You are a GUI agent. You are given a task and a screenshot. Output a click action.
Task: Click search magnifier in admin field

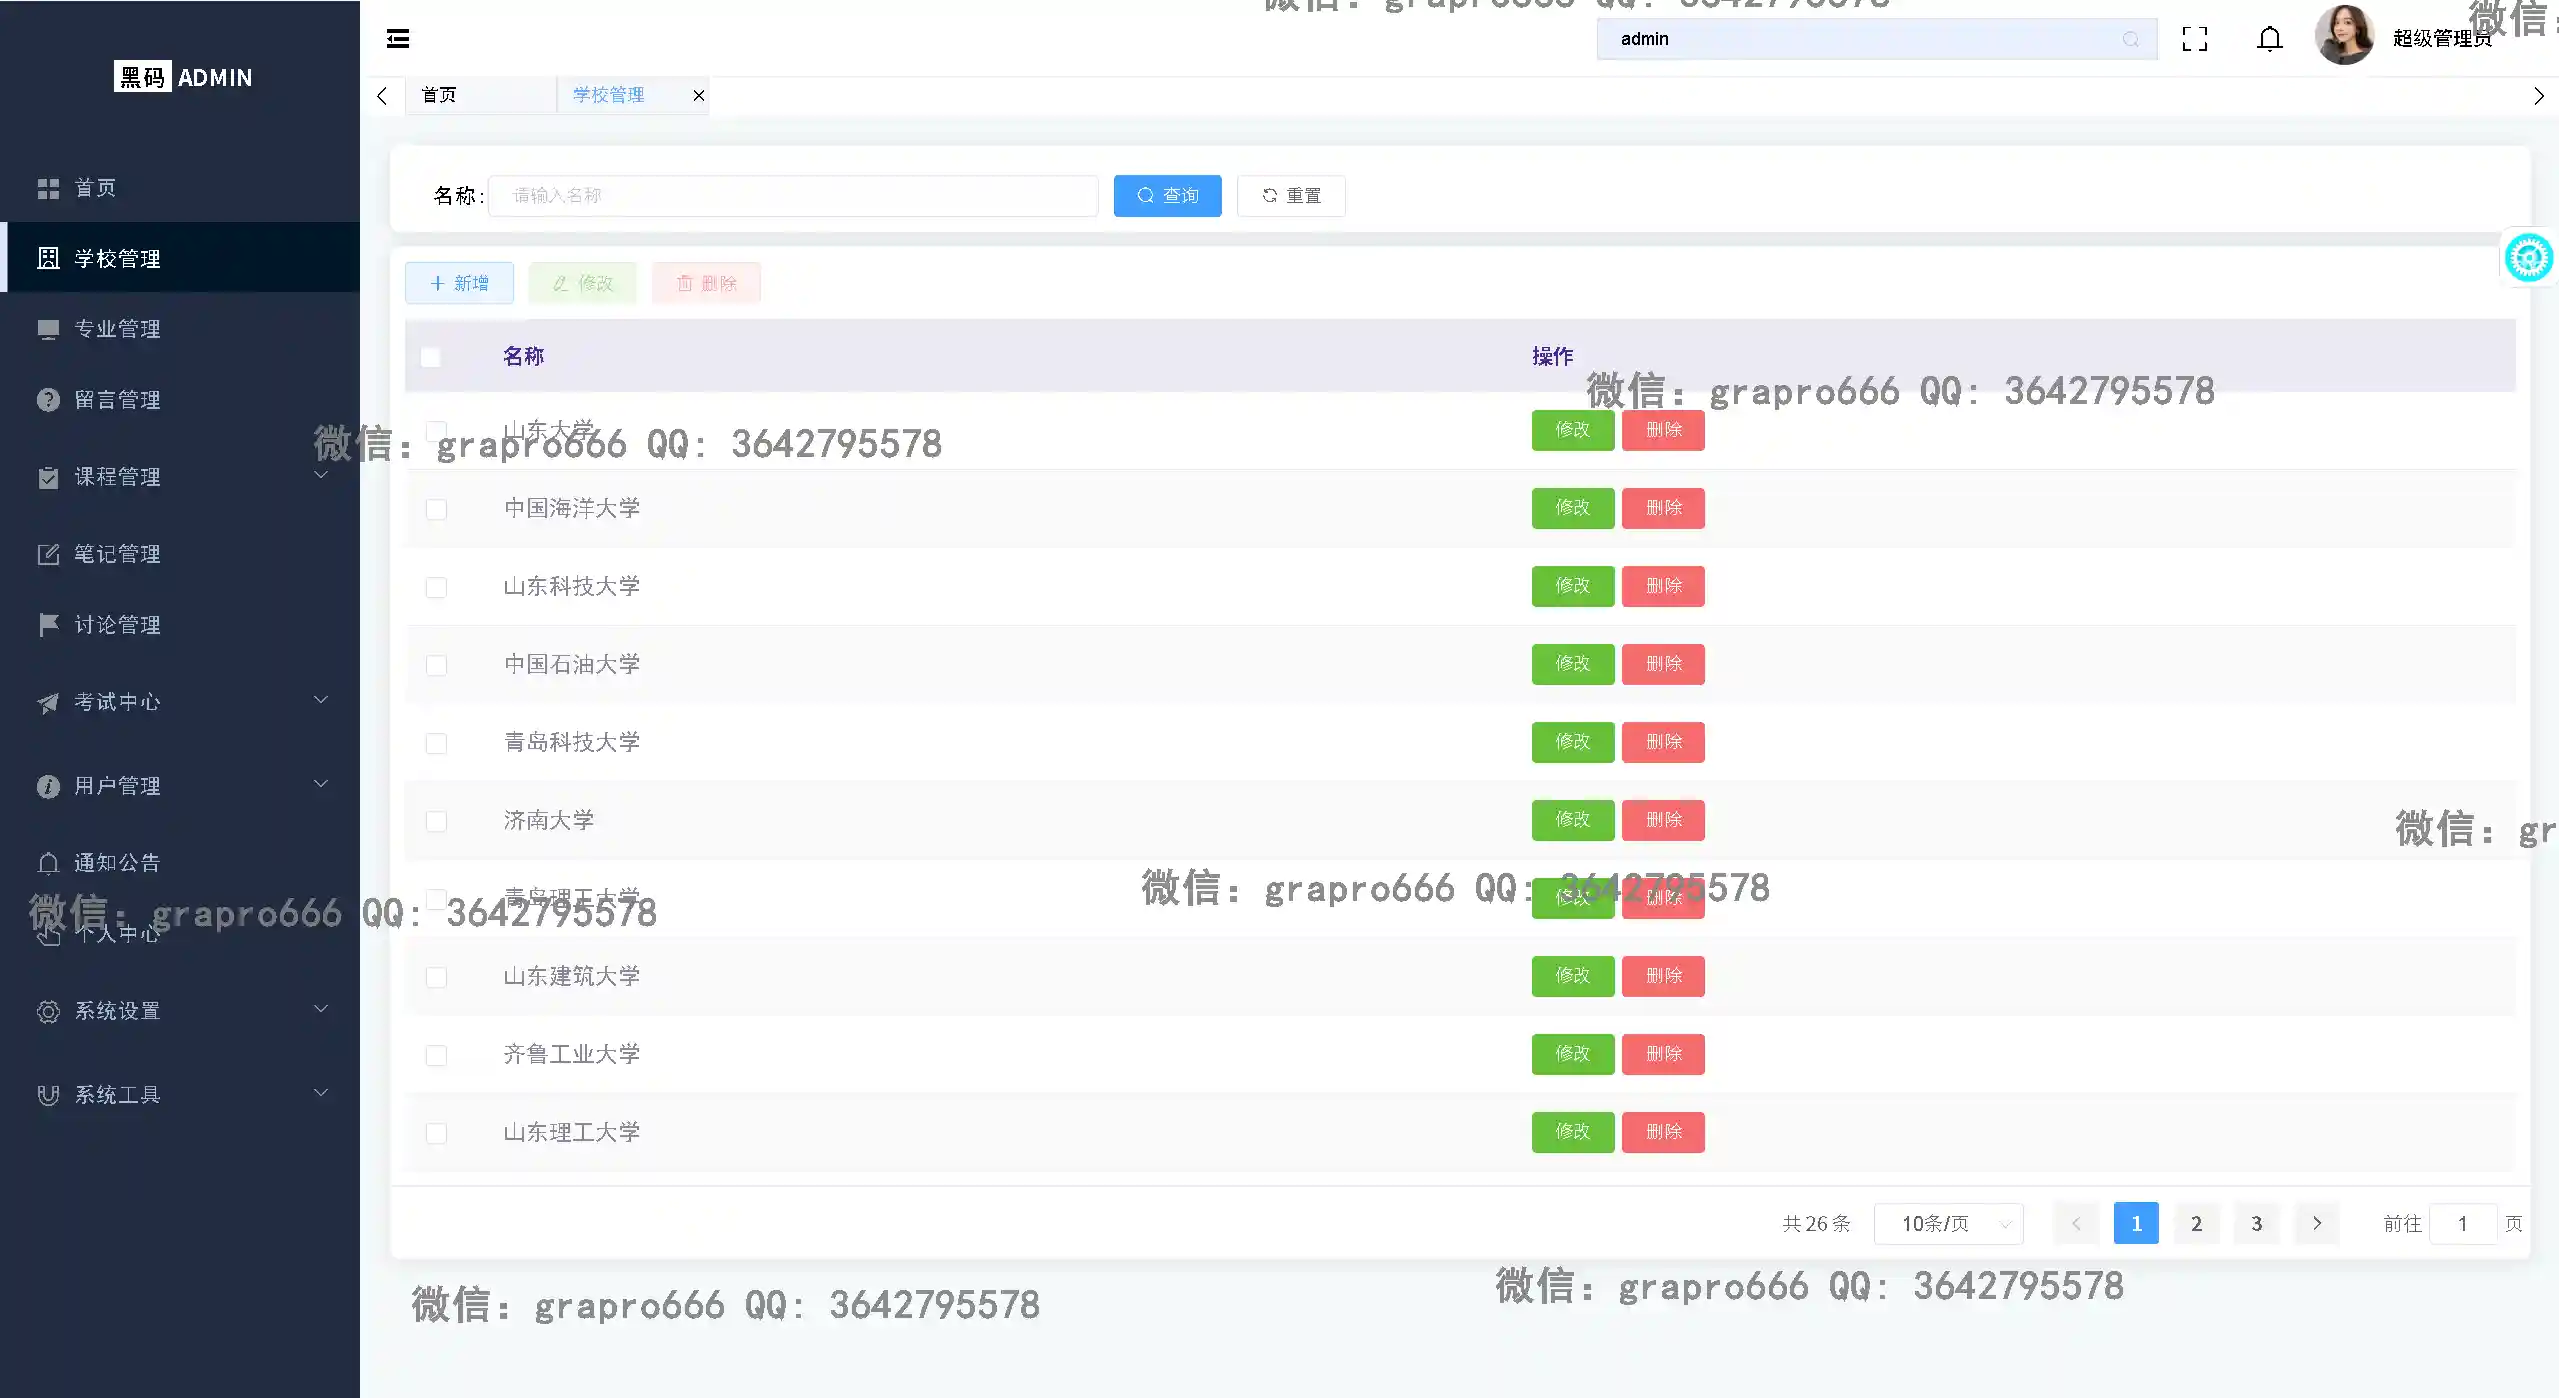(x=2131, y=39)
